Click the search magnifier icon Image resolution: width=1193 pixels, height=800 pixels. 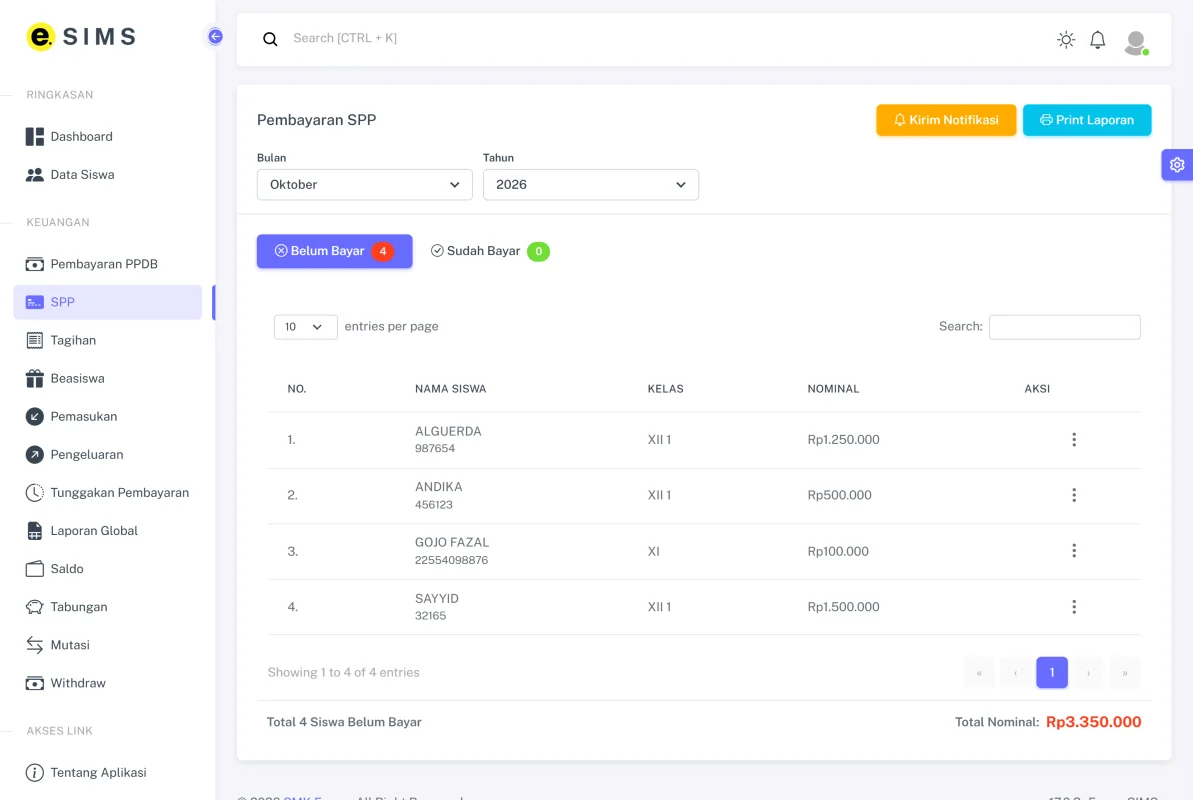click(x=270, y=39)
